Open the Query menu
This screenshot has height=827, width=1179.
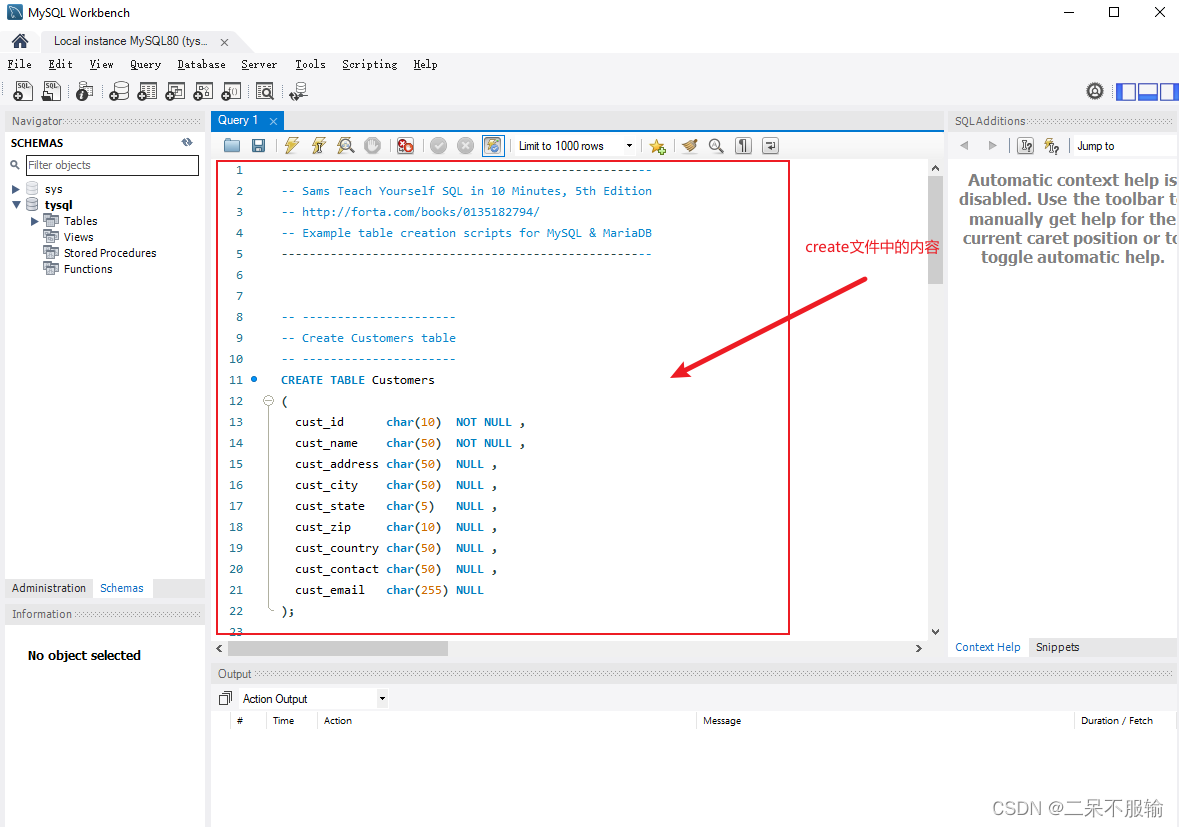(x=145, y=64)
